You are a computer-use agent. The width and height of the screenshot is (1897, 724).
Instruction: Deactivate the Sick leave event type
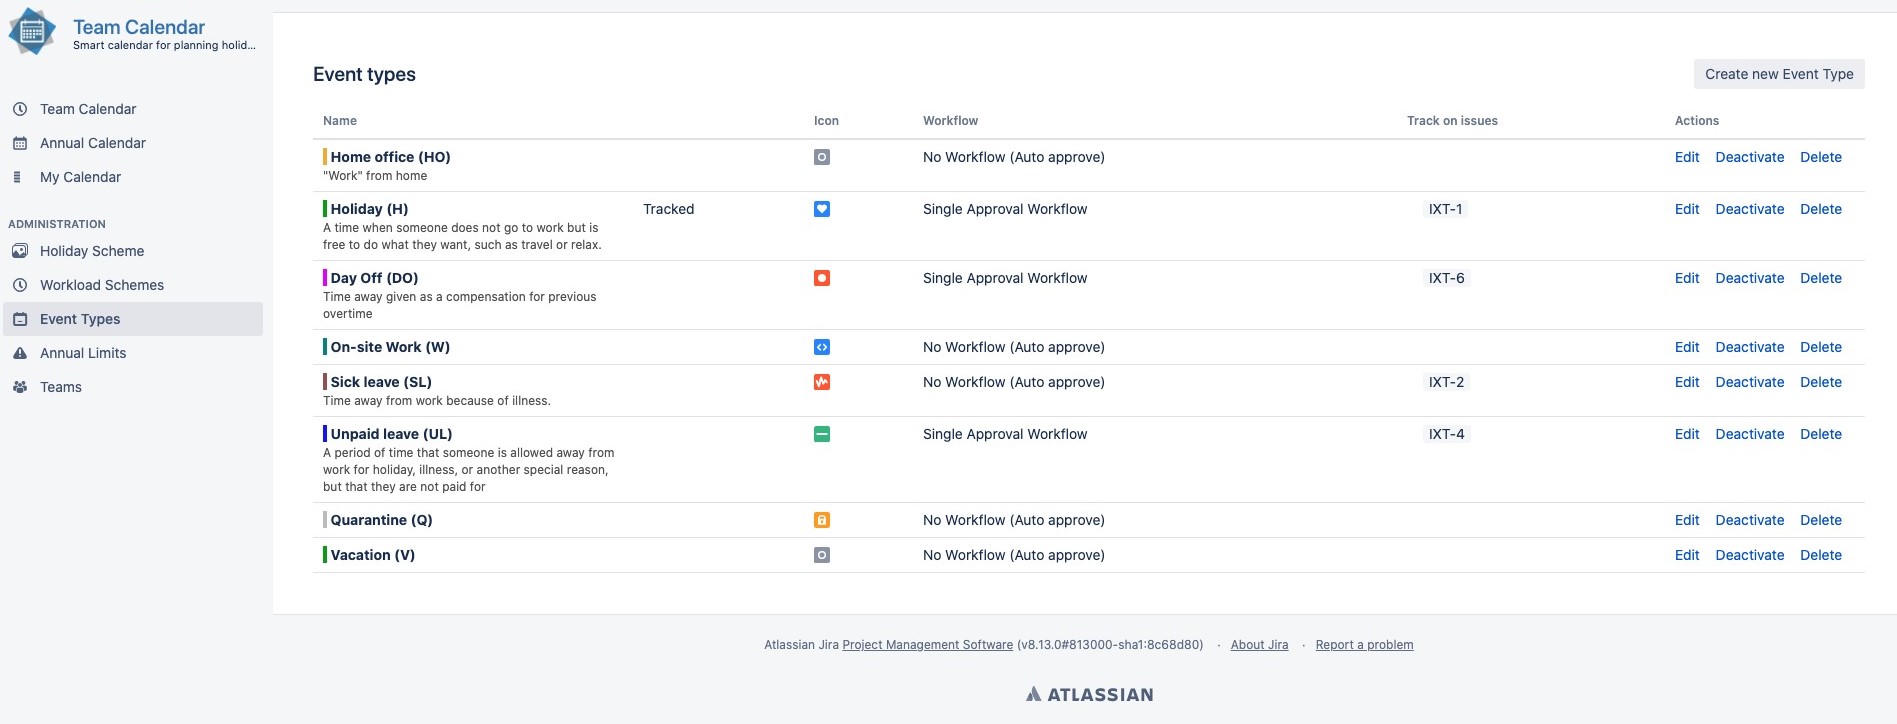pos(1749,382)
